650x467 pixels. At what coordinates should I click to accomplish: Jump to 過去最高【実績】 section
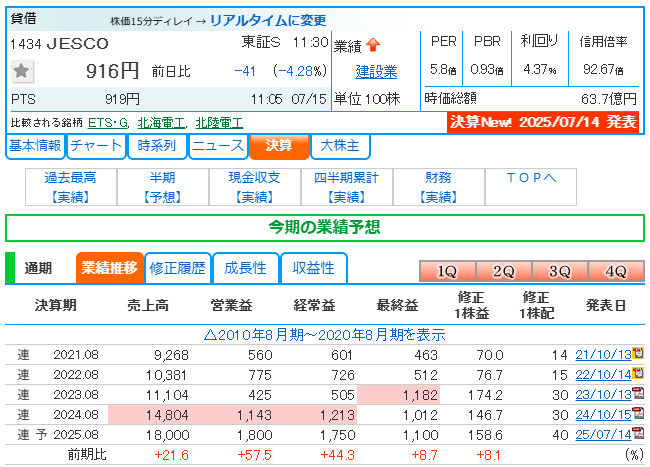pos(71,187)
